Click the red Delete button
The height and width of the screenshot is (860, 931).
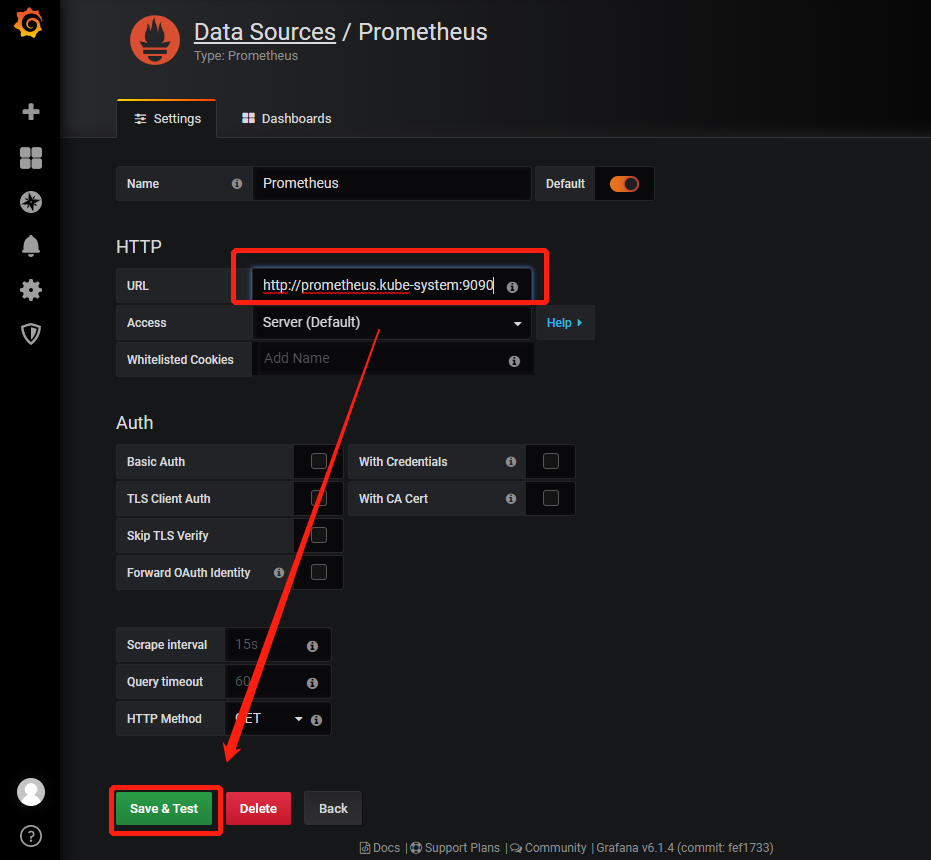point(258,808)
